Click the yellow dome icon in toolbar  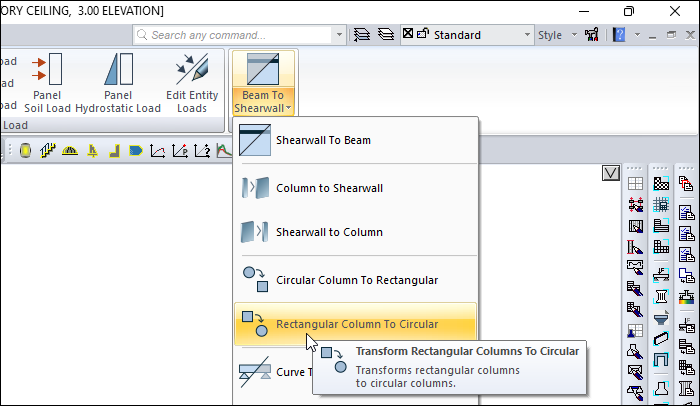(70, 151)
